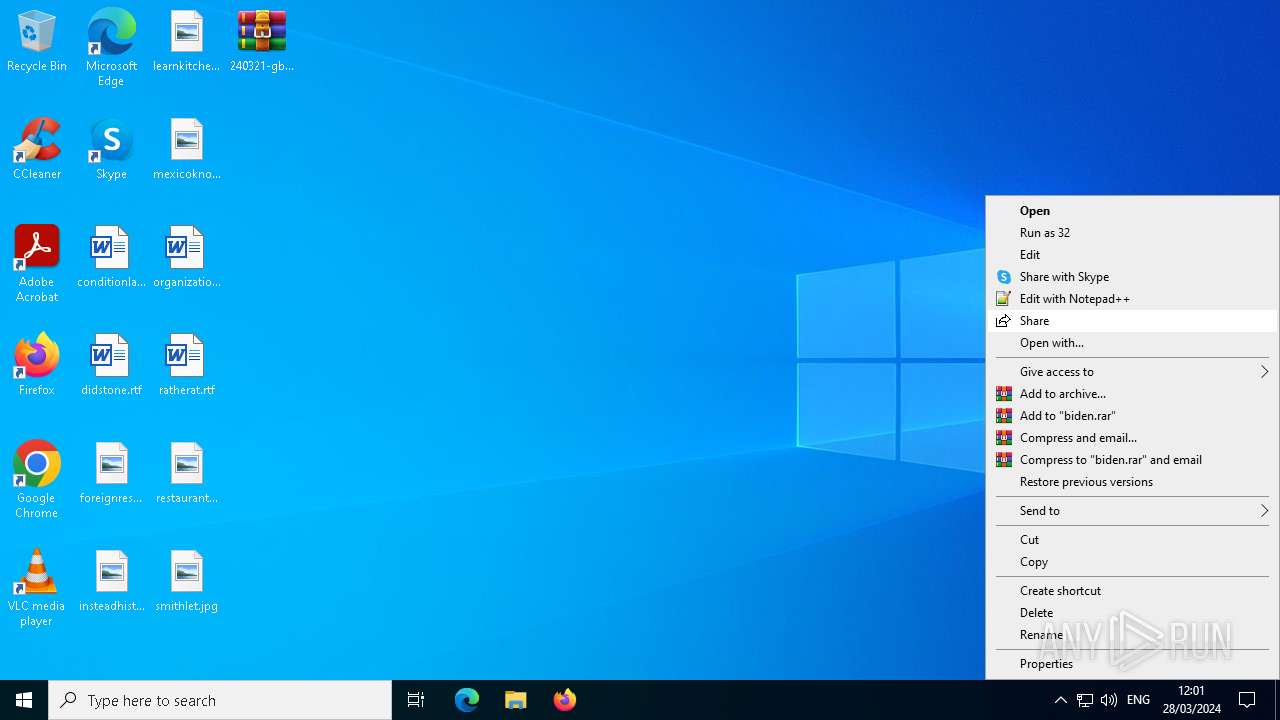Screen dimensions: 1280x720
Task: Choose Edit in the context menu
Action: click(x=1132, y=255)
